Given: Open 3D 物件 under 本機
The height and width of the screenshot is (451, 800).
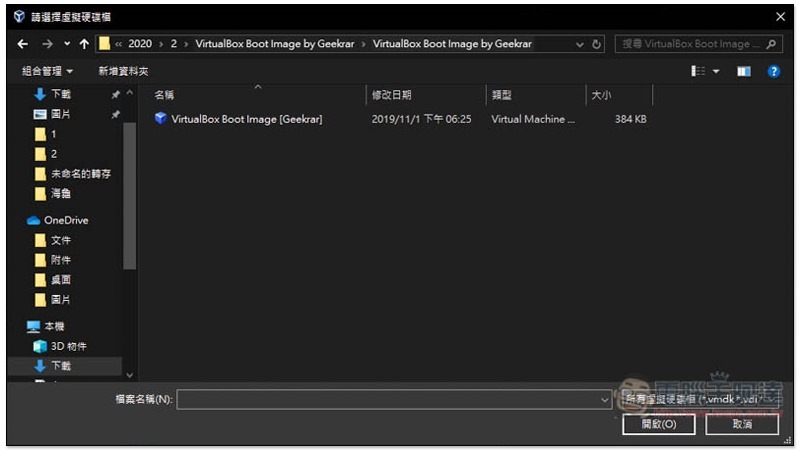Looking at the screenshot, I should (60, 346).
